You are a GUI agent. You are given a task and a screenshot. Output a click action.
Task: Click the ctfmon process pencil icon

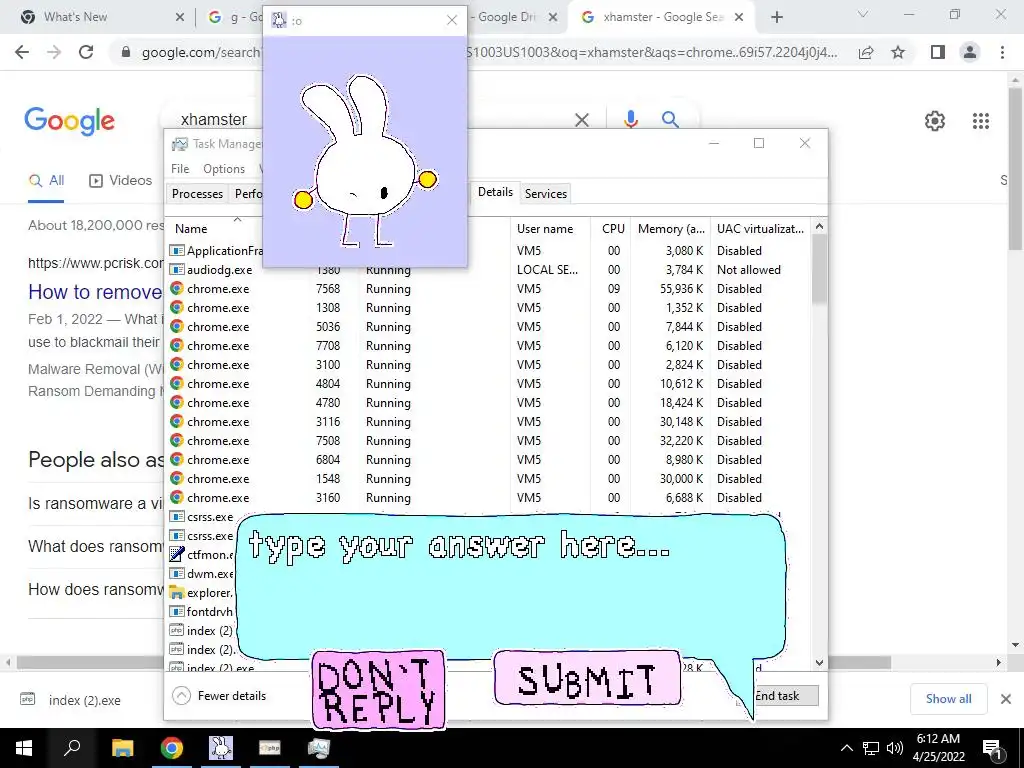pos(176,554)
